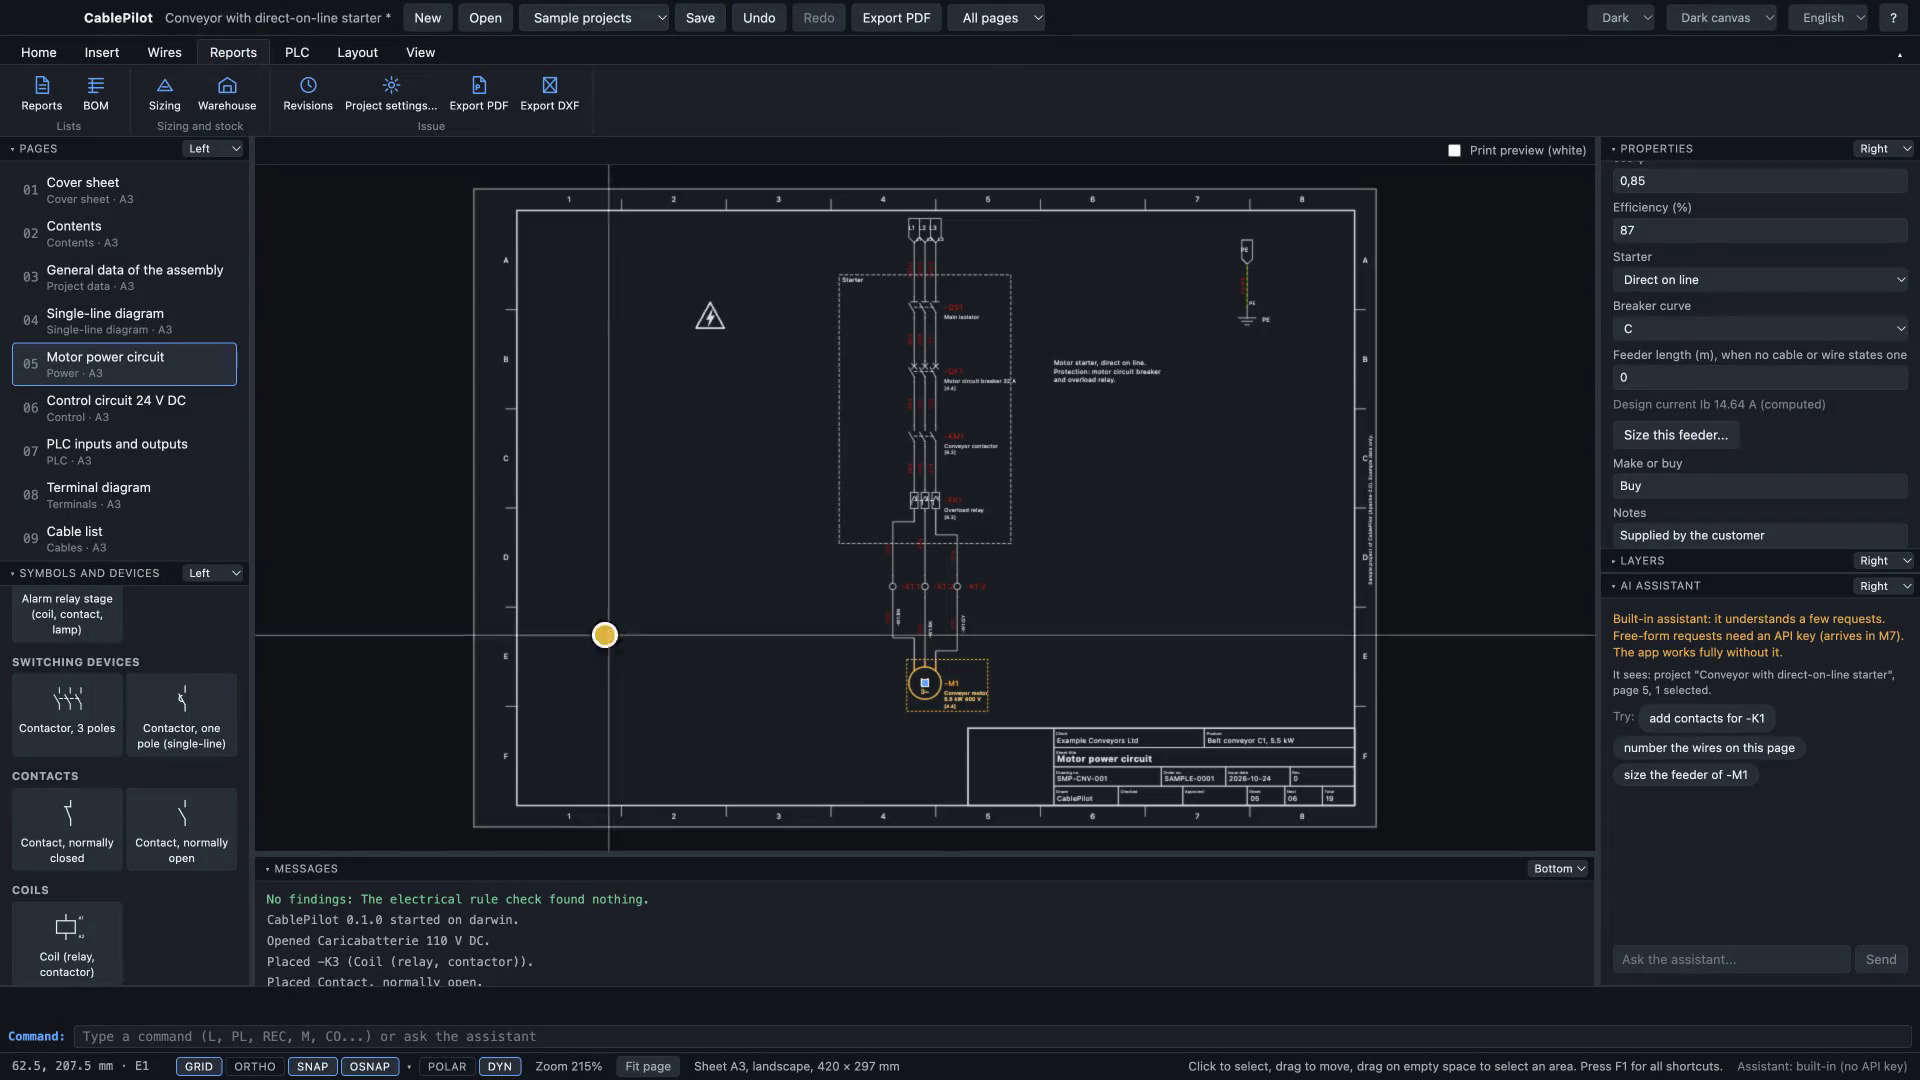1920x1080 pixels.
Task: Click the Efficiency (%) input field
Action: coord(1760,231)
